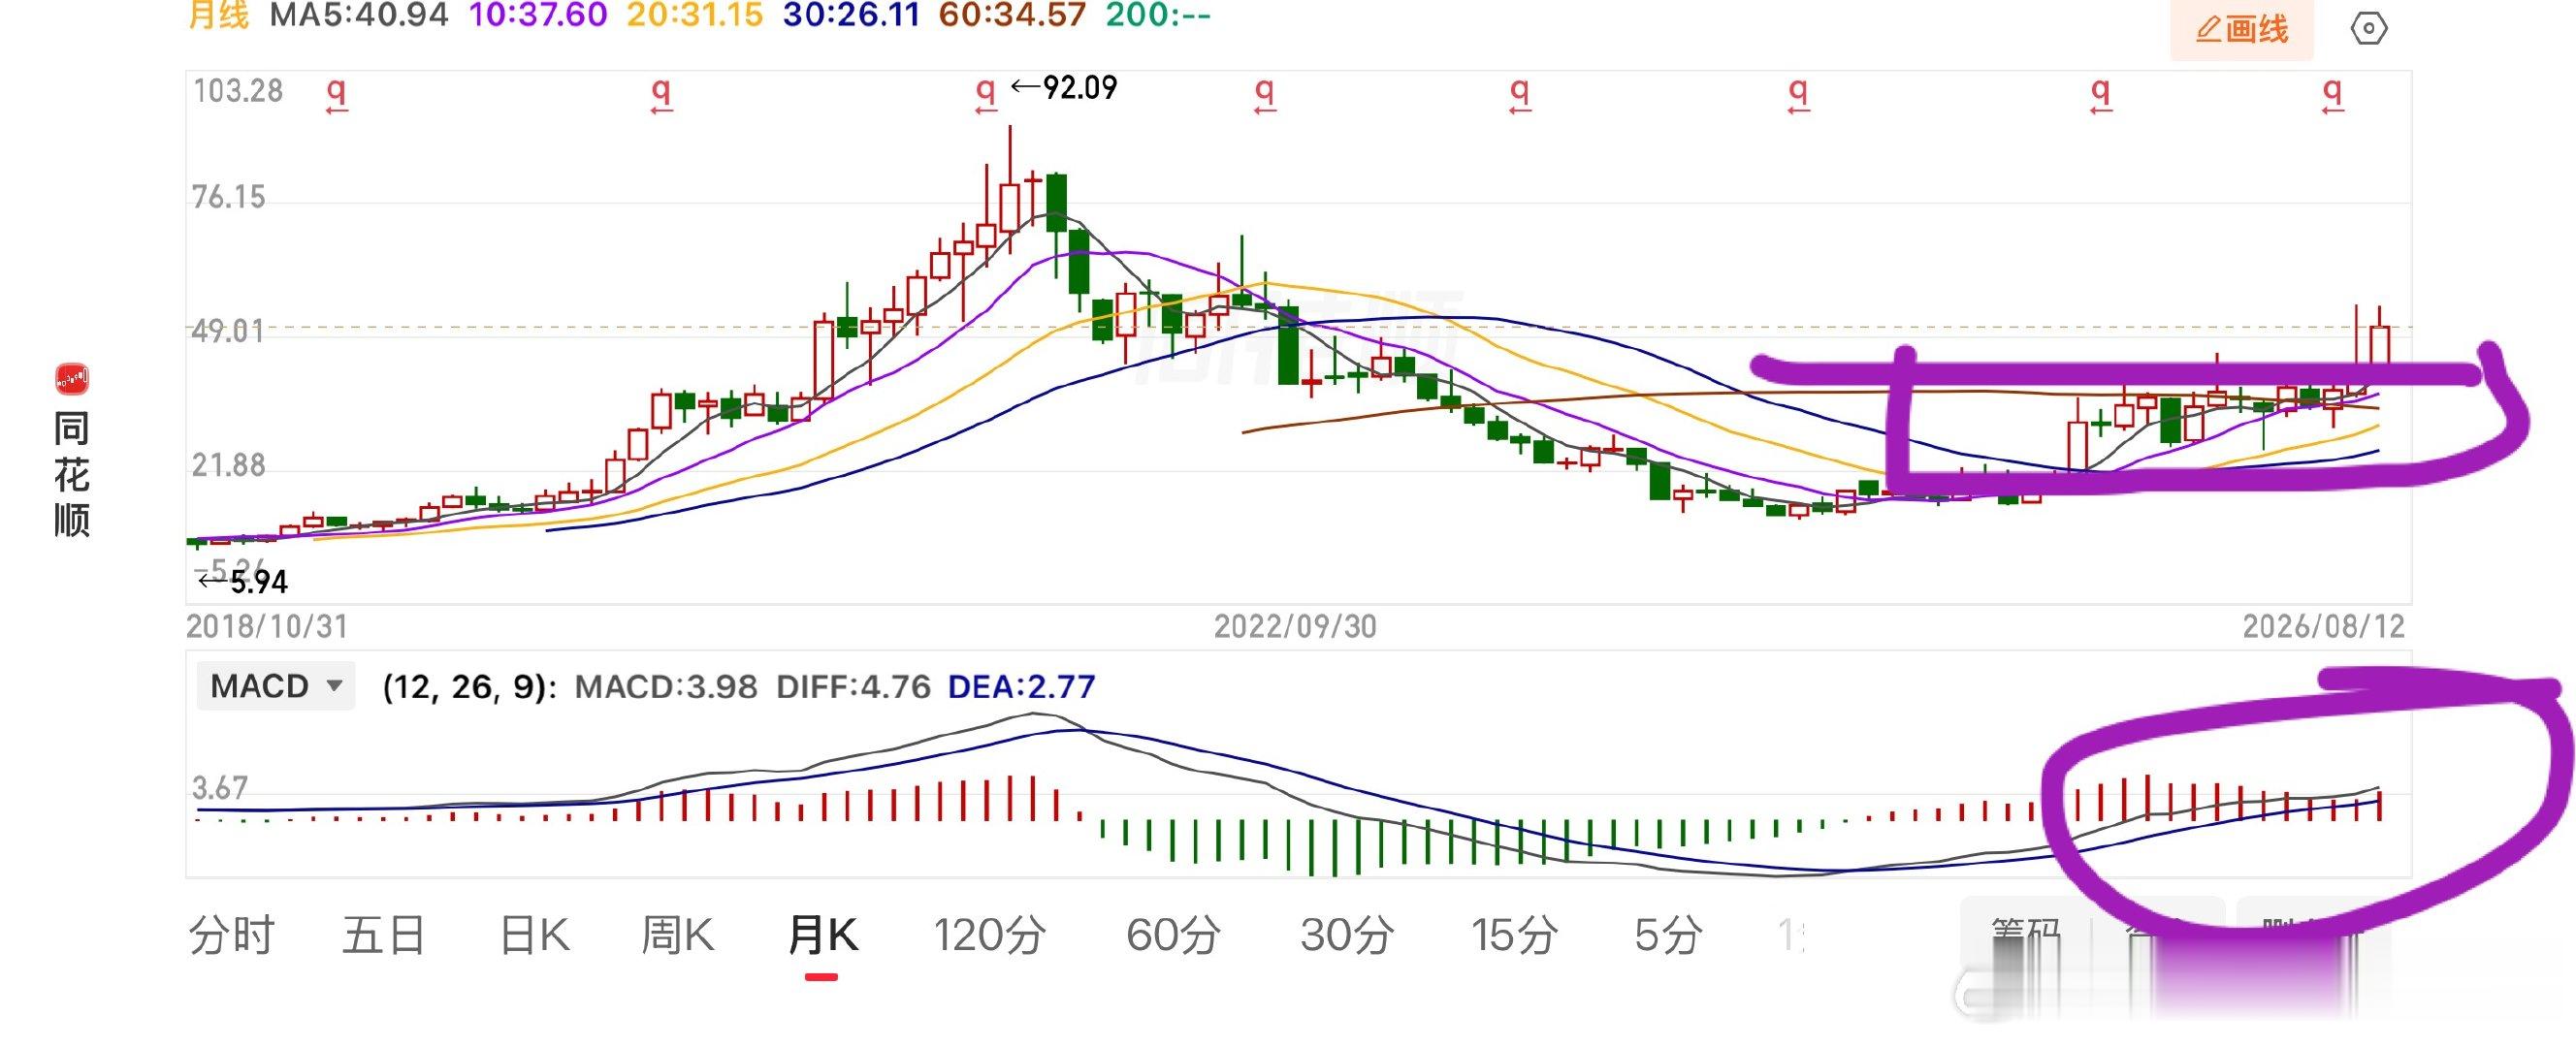Click the 76.15 price axis label
The width and height of the screenshot is (2576, 1047).
(229, 197)
